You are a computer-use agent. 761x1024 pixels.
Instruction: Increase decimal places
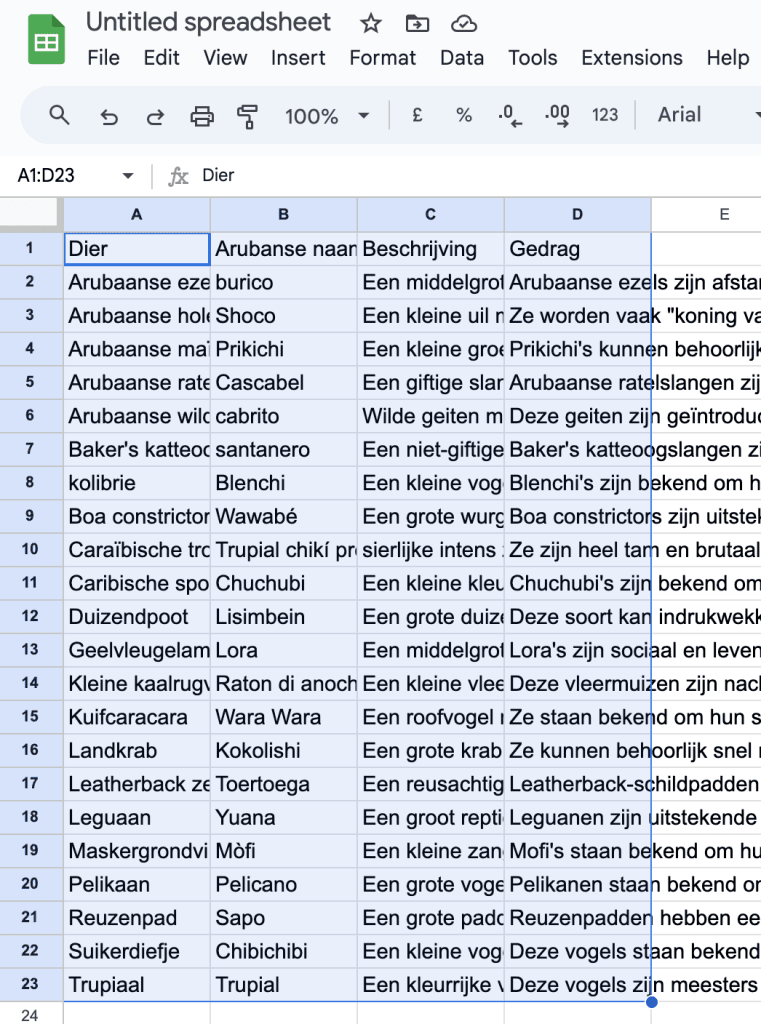point(557,115)
